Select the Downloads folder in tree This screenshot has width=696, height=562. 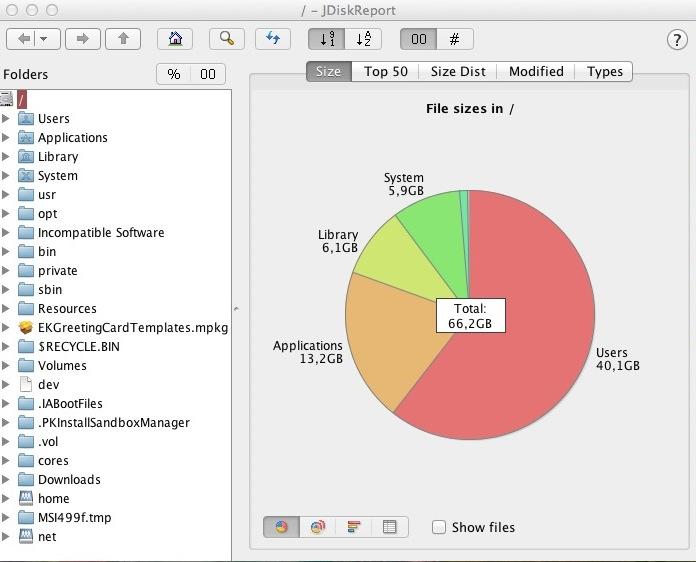[x=69, y=480]
